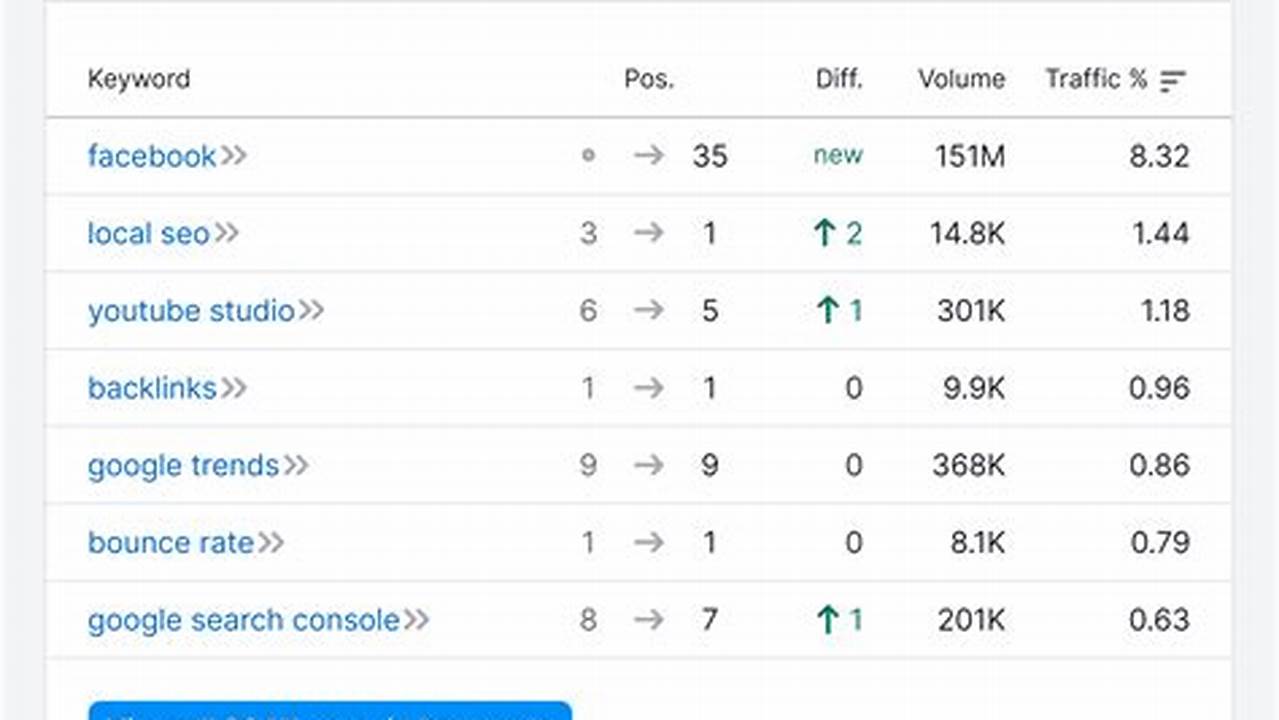Open the youtube studio keyword link
The width and height of the screenshot is (1279, 720).
tap(191, 311)
